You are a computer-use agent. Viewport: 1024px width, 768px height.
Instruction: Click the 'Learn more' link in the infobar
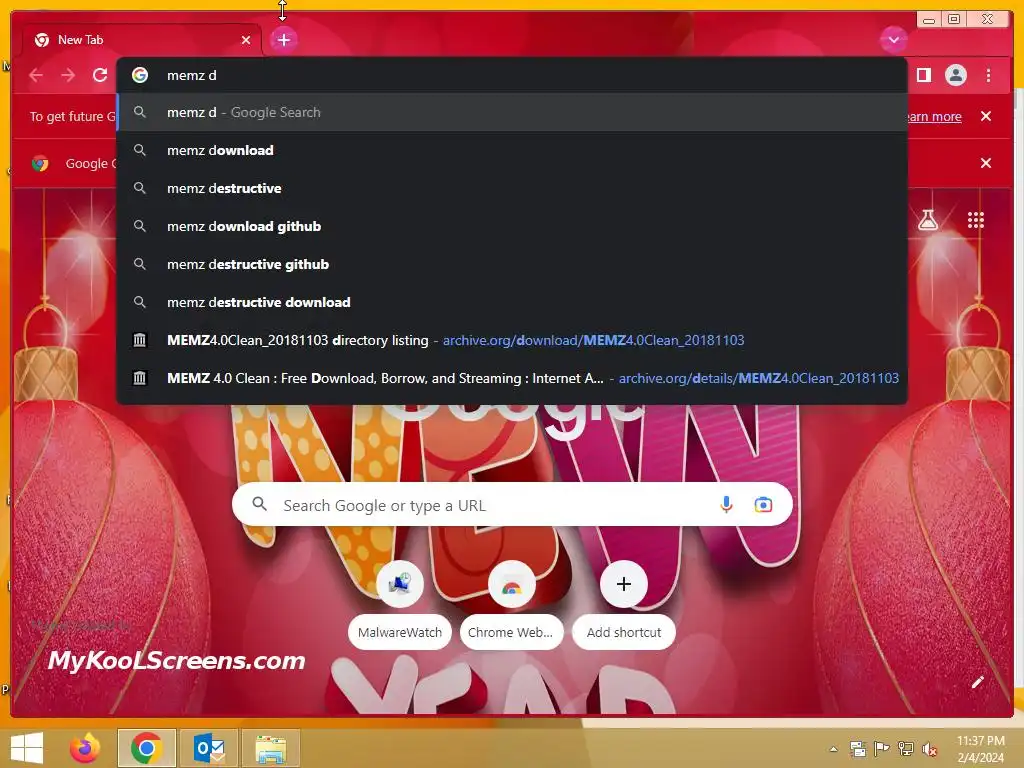(x=934, y=116)
